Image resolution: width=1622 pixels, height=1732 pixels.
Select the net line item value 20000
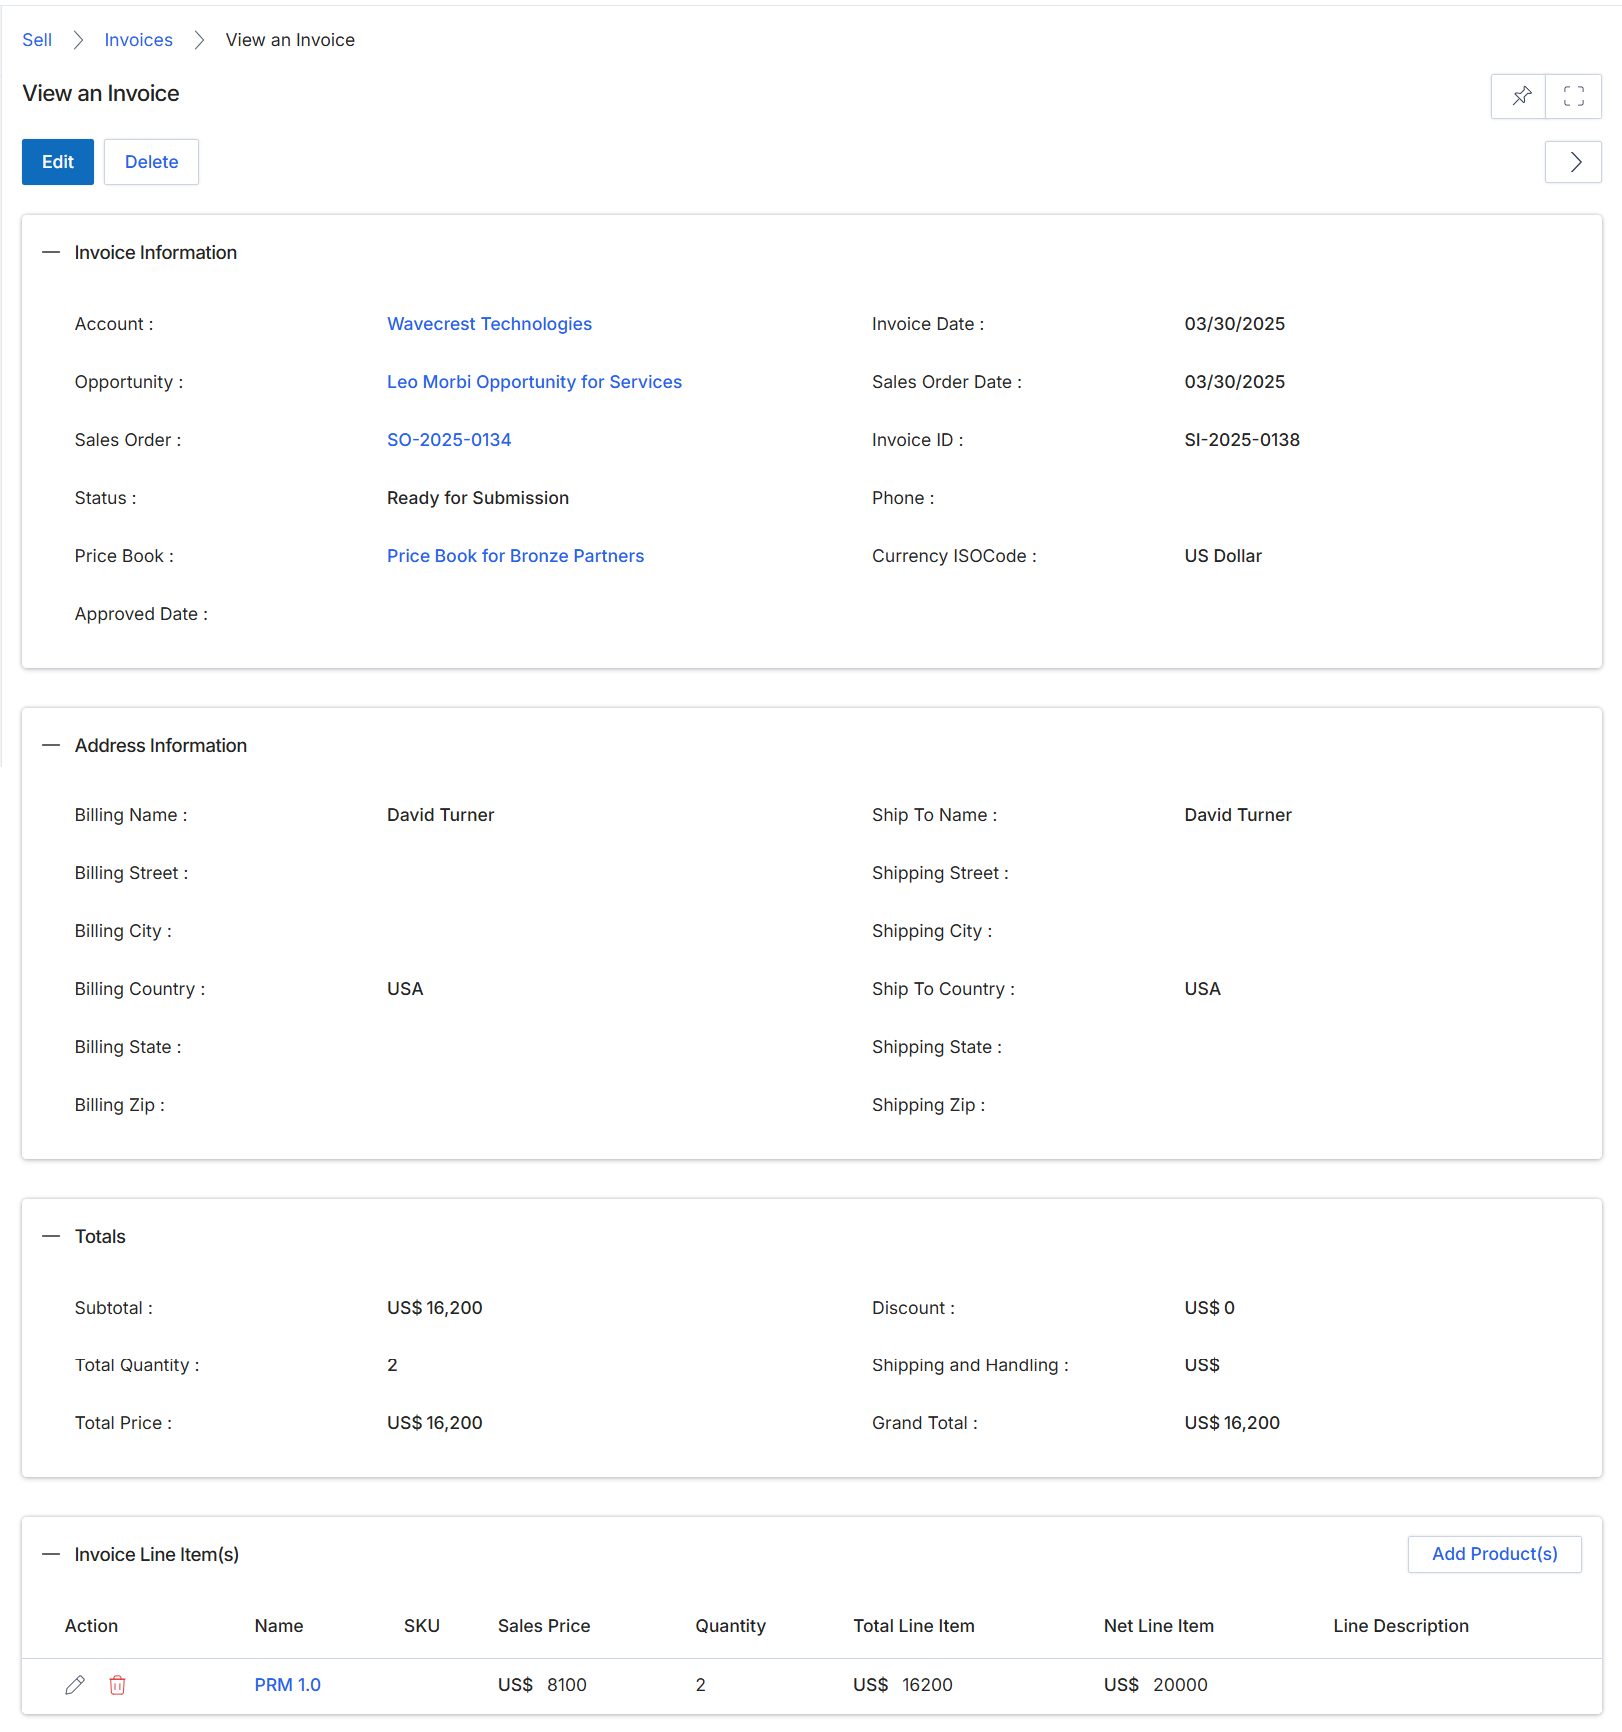click(x=1180, y=1685)
